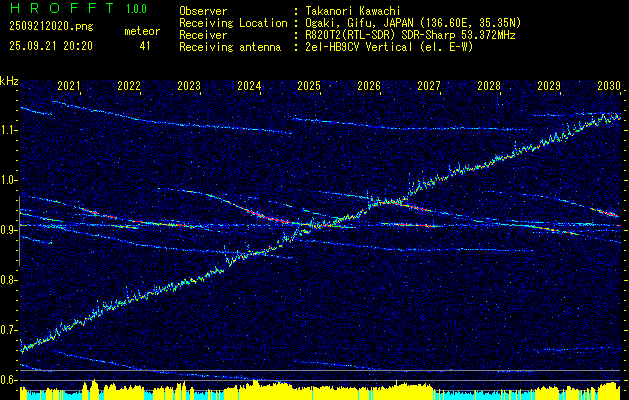Screen dimensions: 629x400
Task: Click receiver R820T2(RTL-SDR) SDR-Sharp 53.372MHz
Action: (410, 35)
